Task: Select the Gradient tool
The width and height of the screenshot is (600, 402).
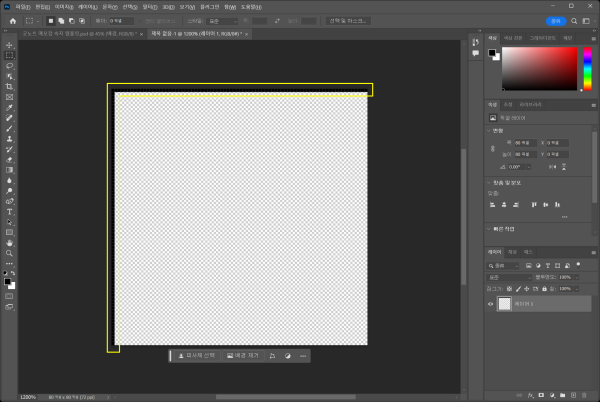Action: (x=9, y=170)
